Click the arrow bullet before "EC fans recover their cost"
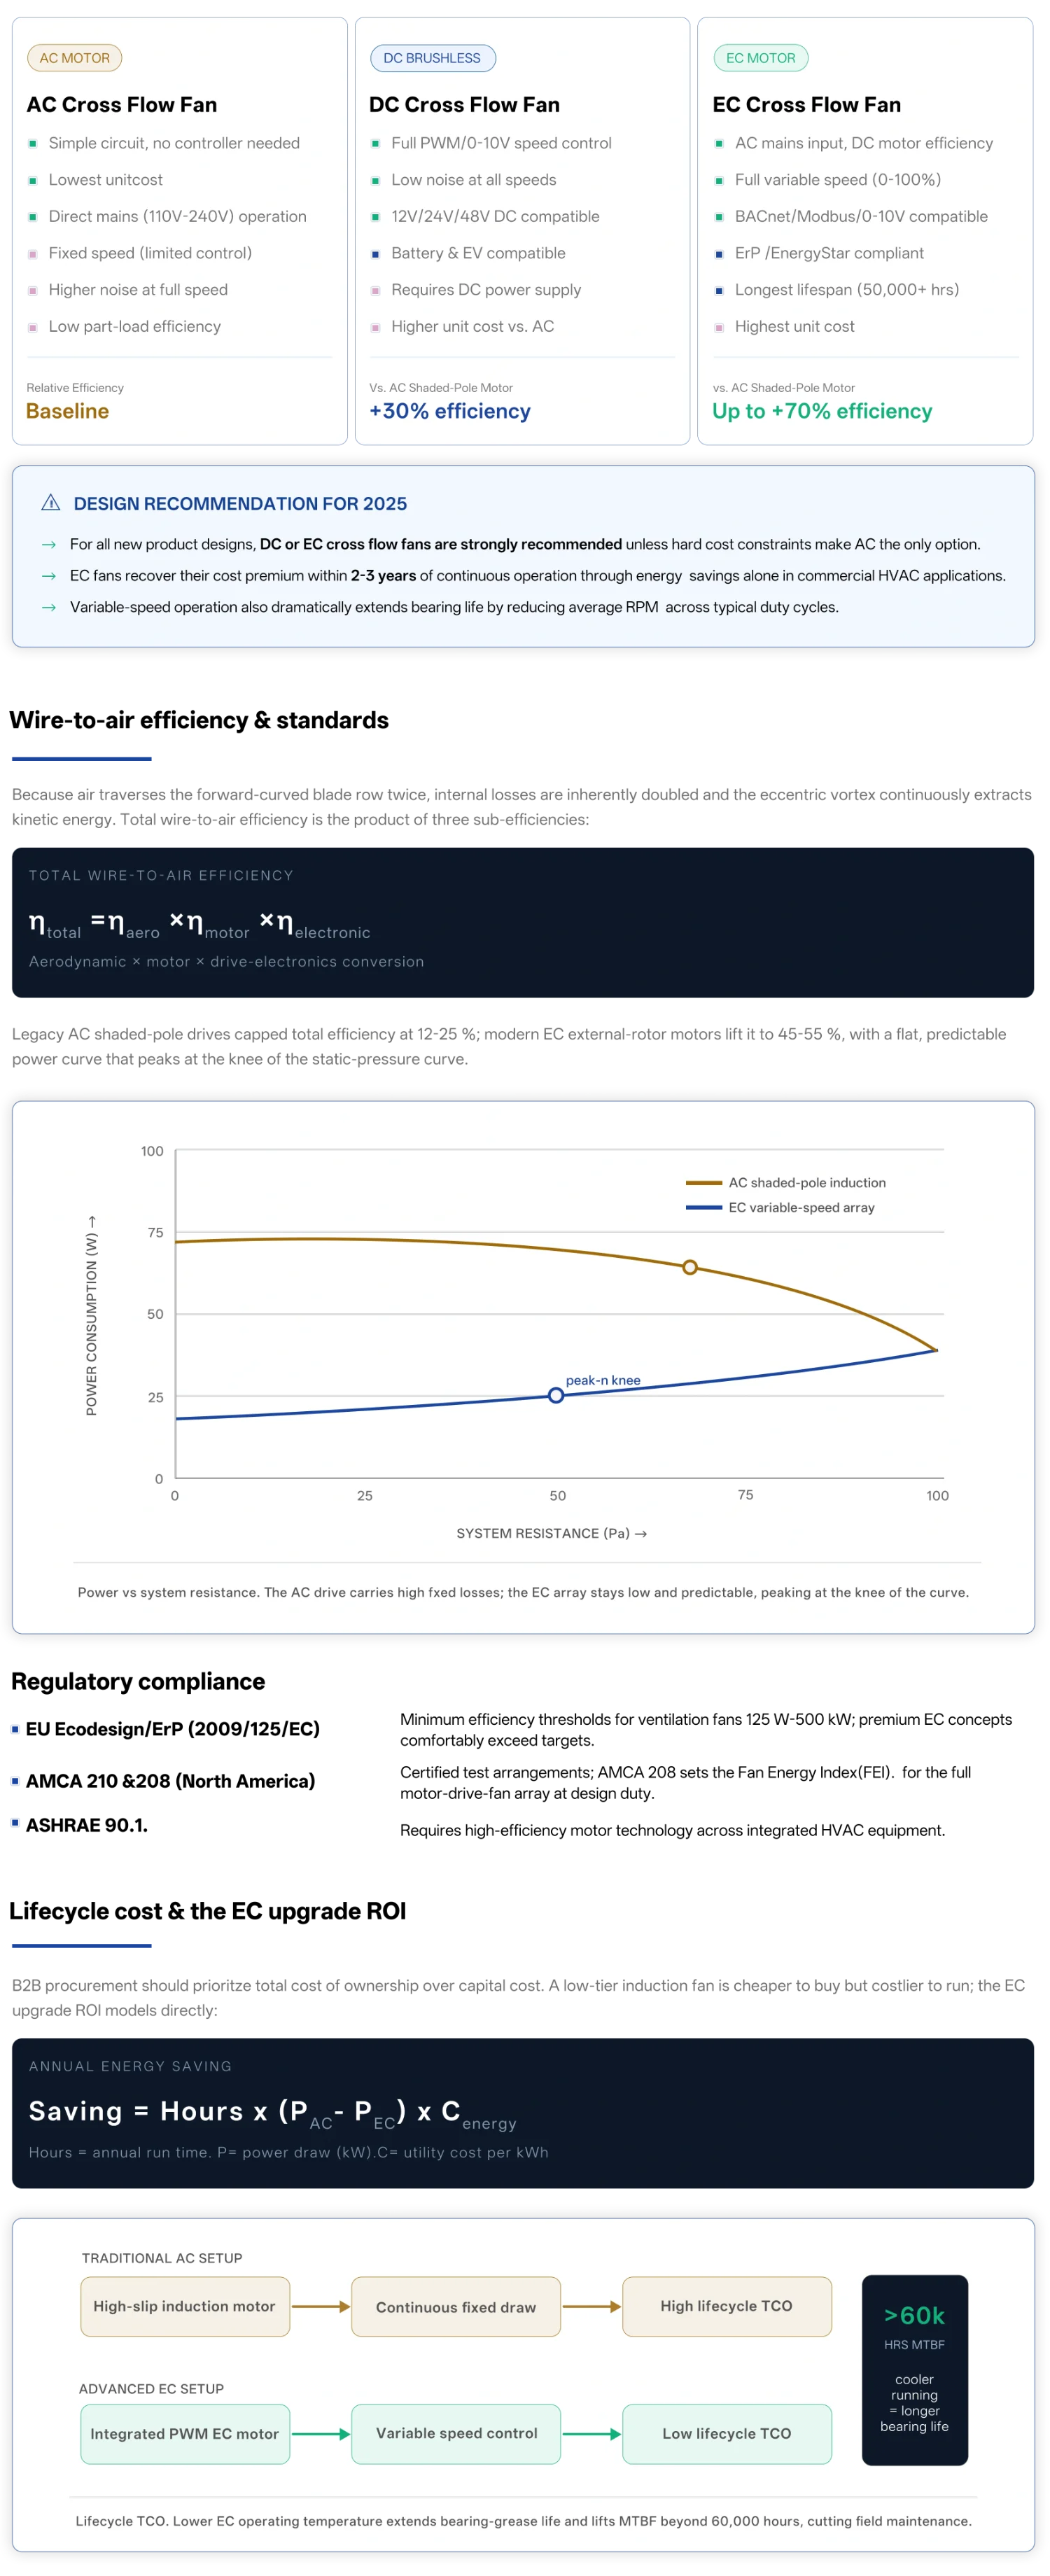Image resolution: width=1050 pixels, height=2576 pixels. pyautogui.click(x=48, y=576)
